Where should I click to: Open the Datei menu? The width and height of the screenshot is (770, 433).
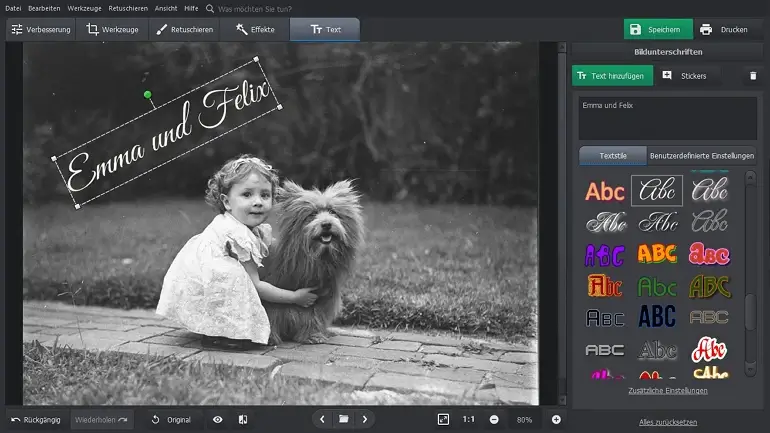[x=13, y=8]
